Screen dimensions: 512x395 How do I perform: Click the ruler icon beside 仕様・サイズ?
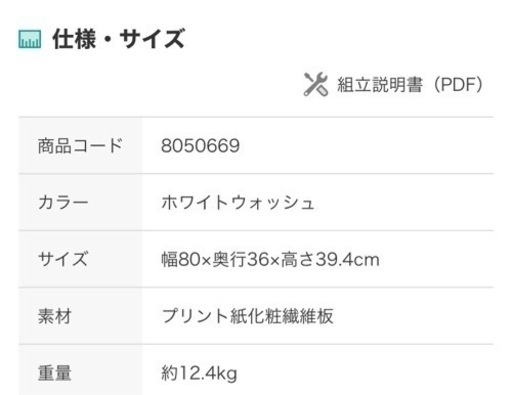click(x=30, y=39)
